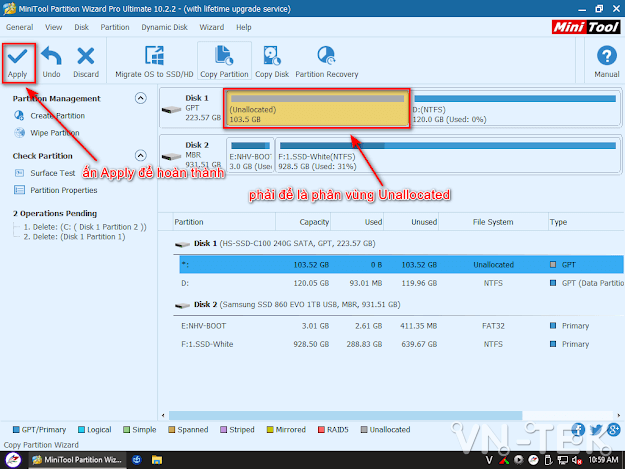Discard all pending changes

coord(86,63)
